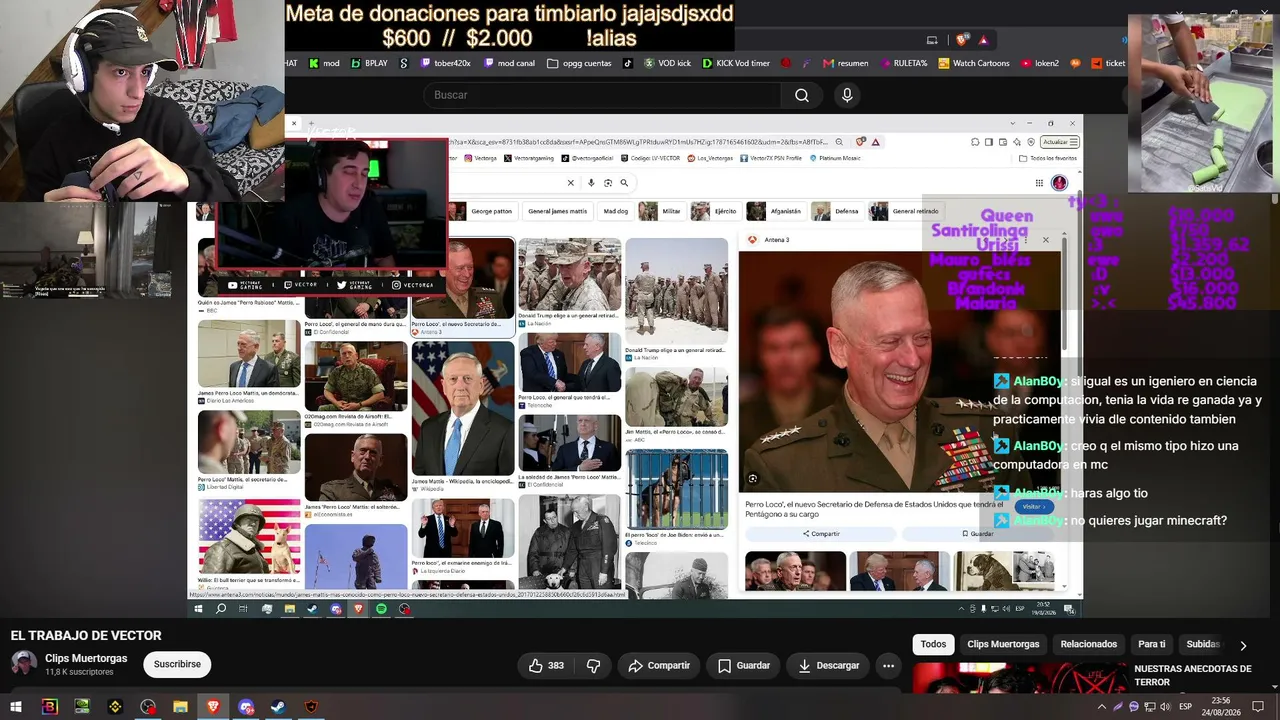The height and width of the screenshot is (720, 1280).
Task: Select the 'Subidas' filter chip
Action: tap(1203, 645)
